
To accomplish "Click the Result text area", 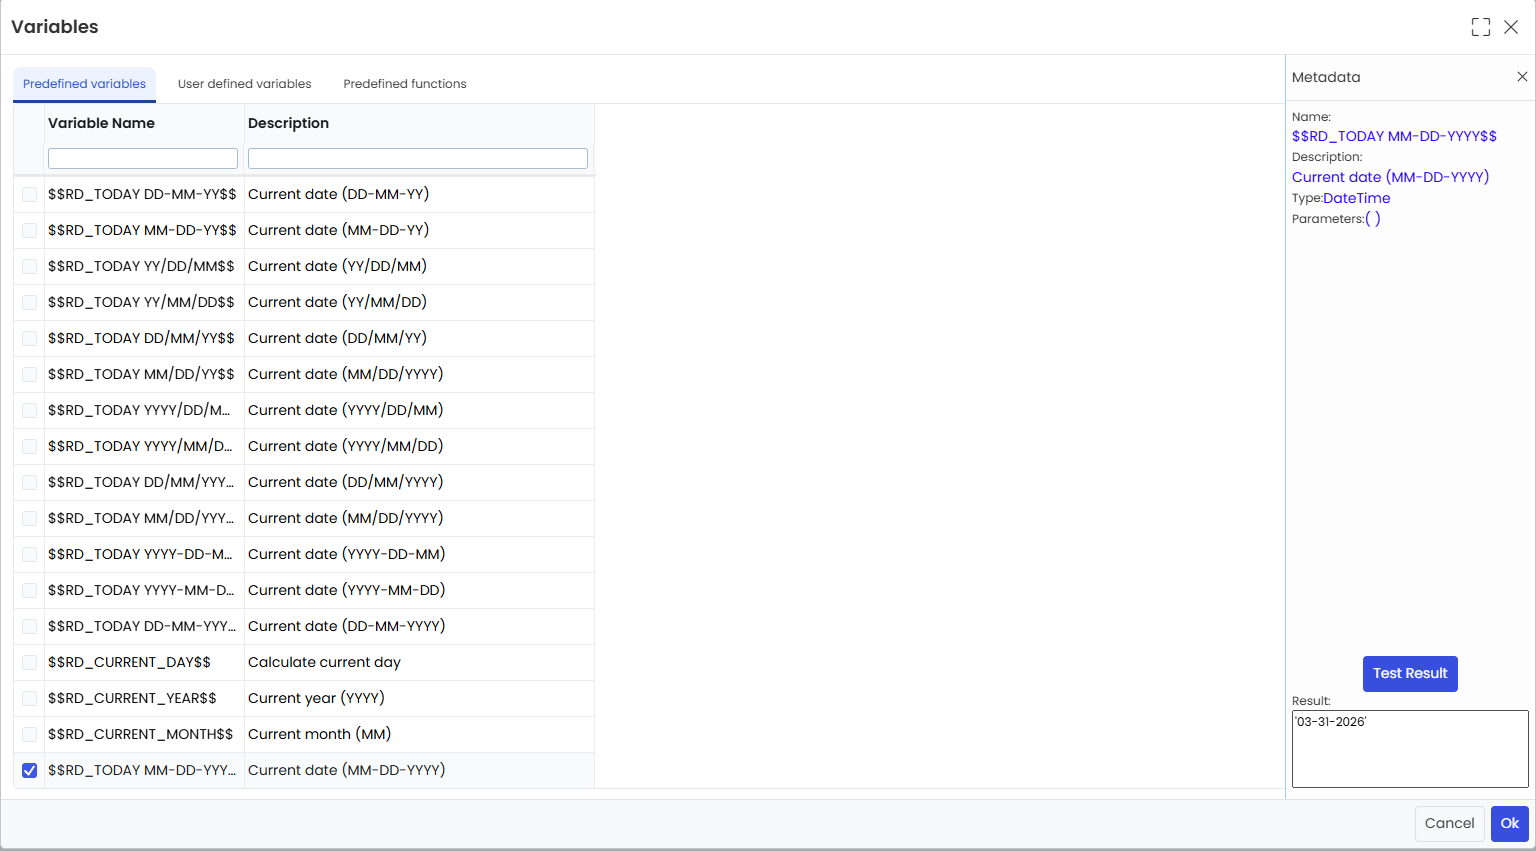I will click(x=1410, y=749).
